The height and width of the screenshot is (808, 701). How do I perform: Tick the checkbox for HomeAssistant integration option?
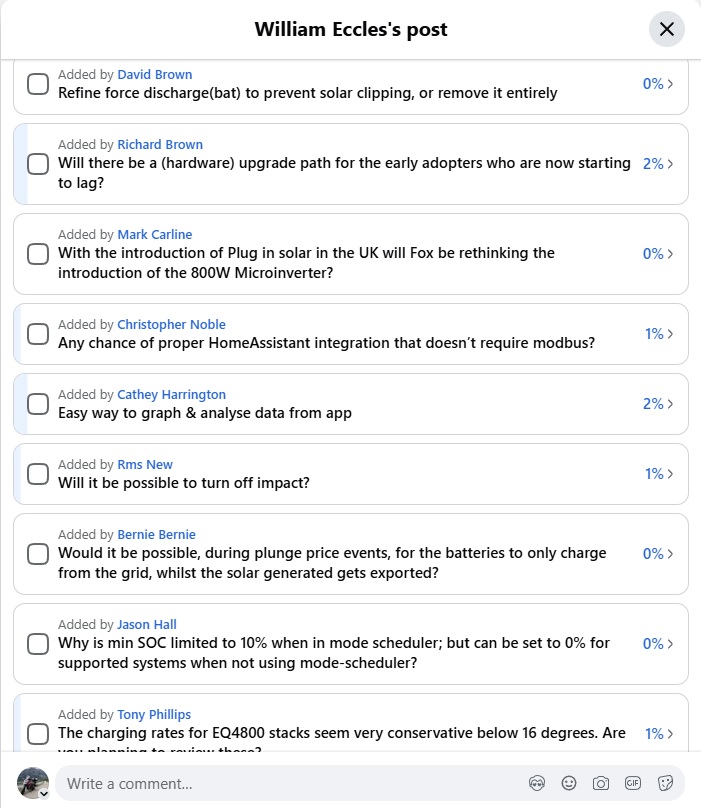[38, 334]
